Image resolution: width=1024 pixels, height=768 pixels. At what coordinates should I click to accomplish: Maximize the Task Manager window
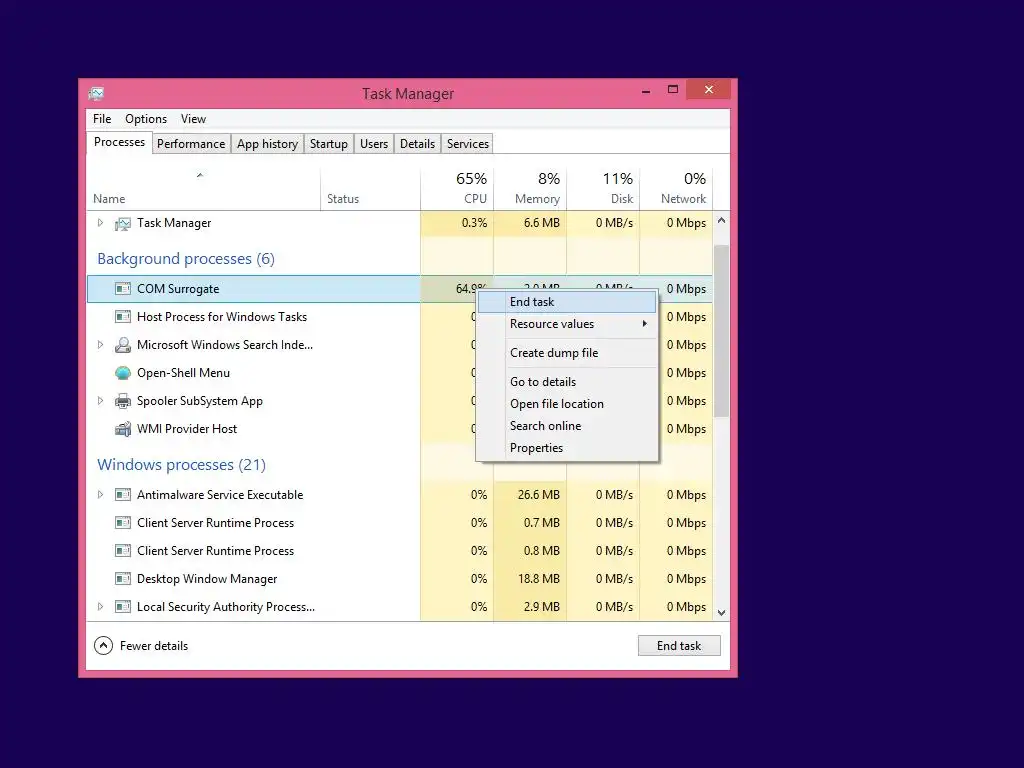pos(673,89)
